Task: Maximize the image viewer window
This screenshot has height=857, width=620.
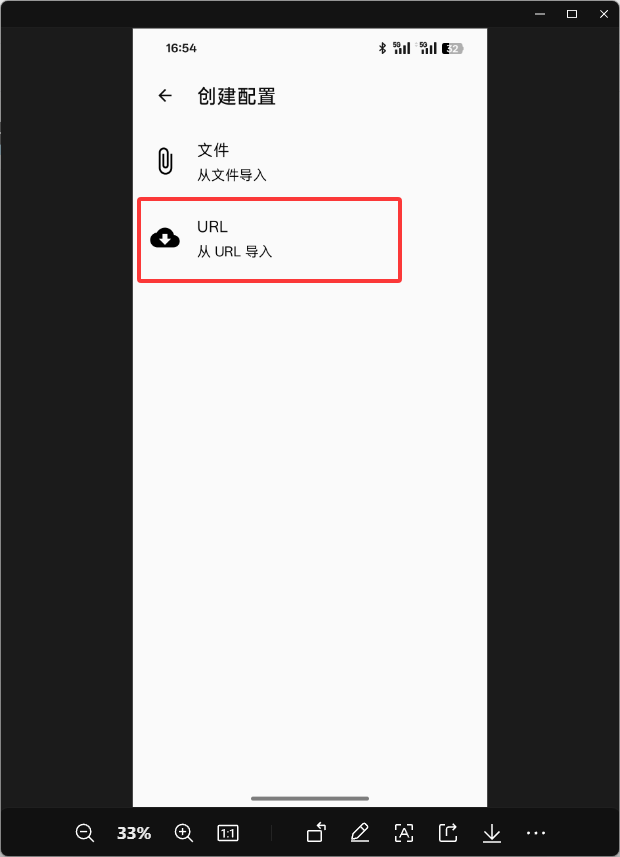Action: pos(572,14)
